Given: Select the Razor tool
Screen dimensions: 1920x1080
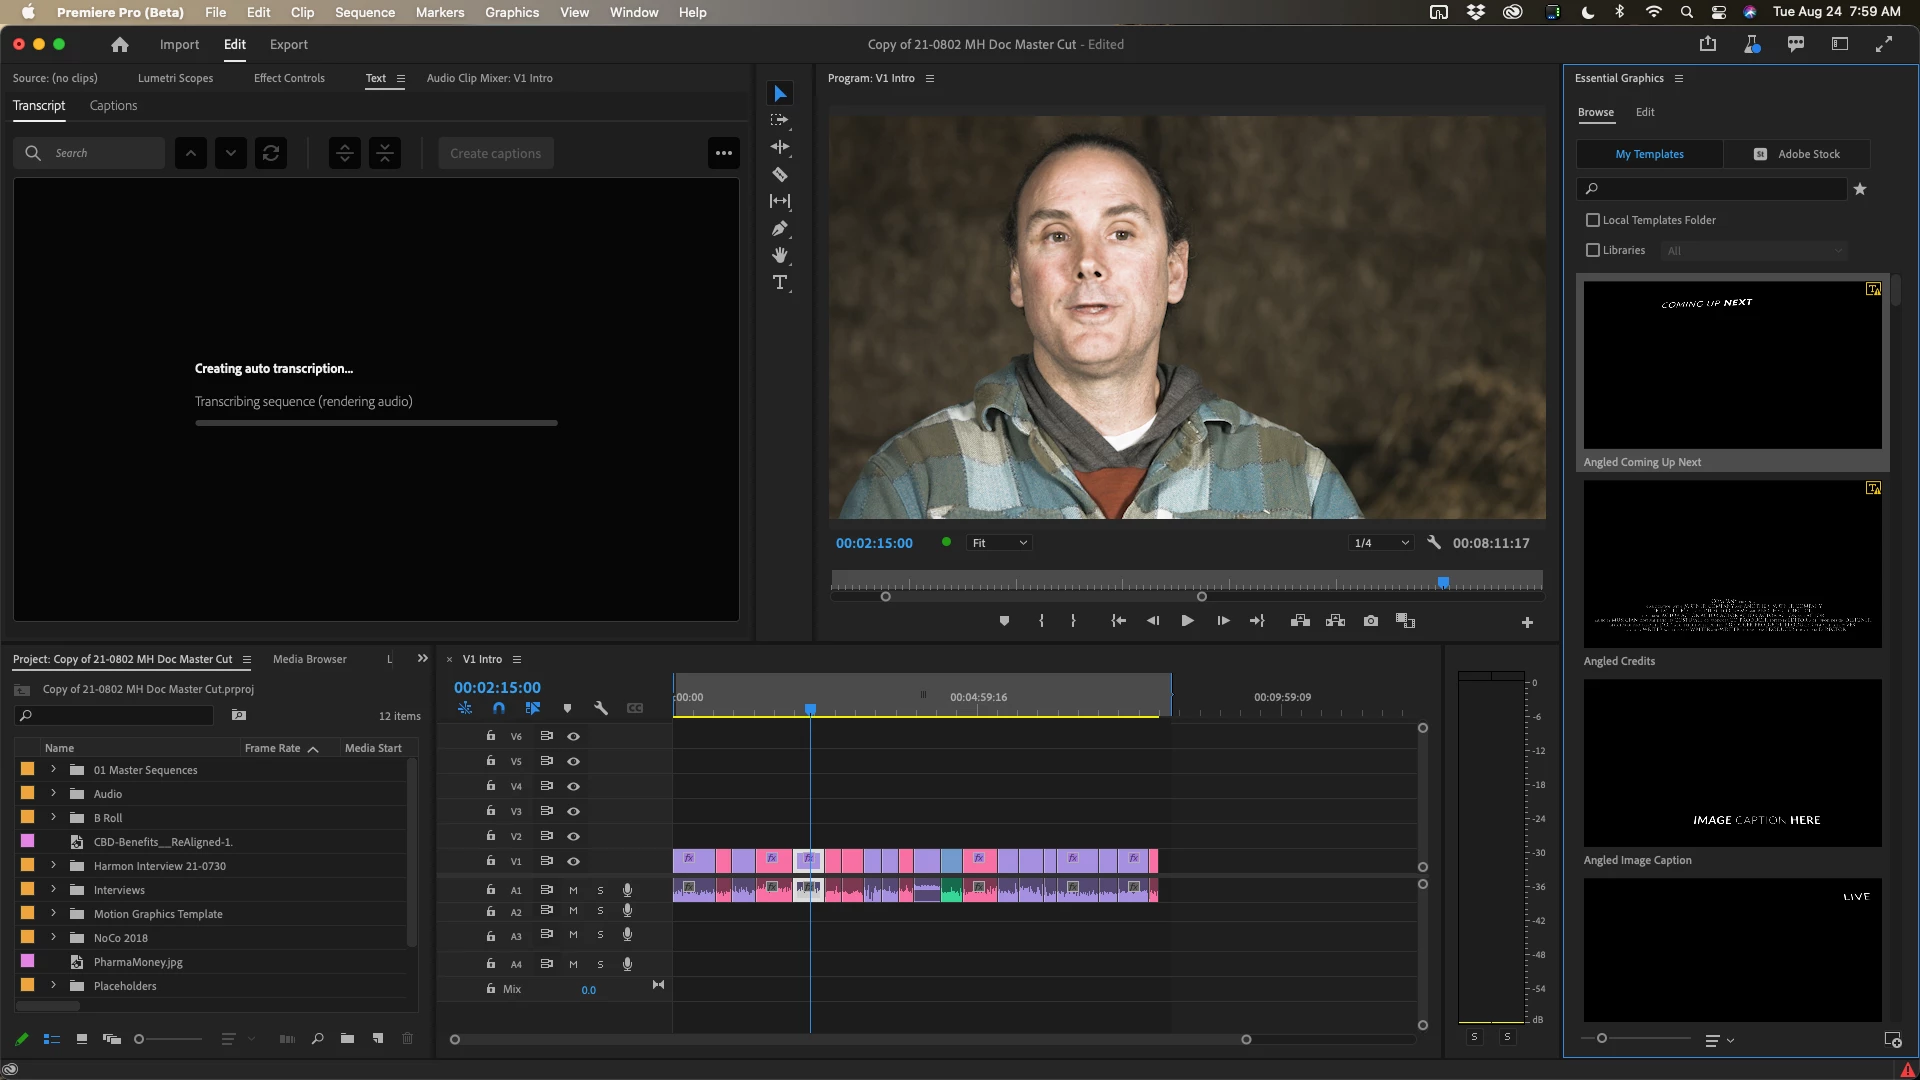Looking at the screenshot, I should (x=780, y=174).
